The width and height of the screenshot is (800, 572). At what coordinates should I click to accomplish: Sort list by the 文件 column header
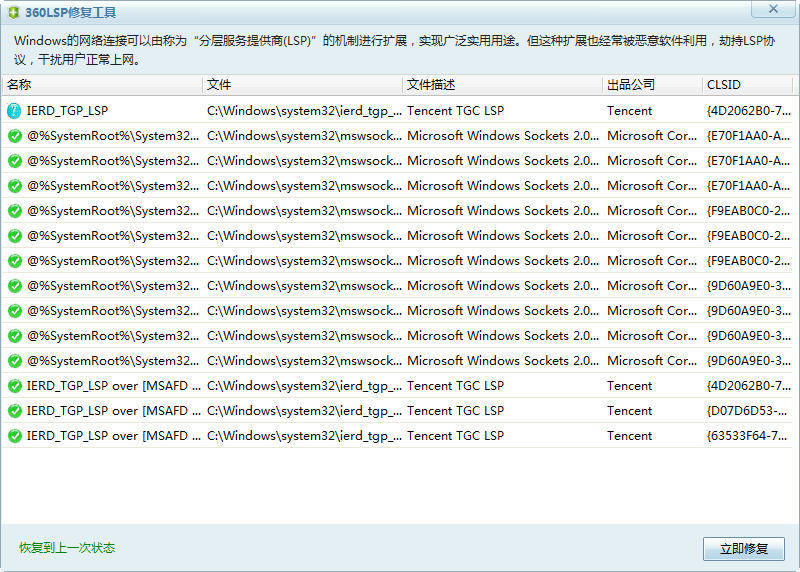(300, 85)
